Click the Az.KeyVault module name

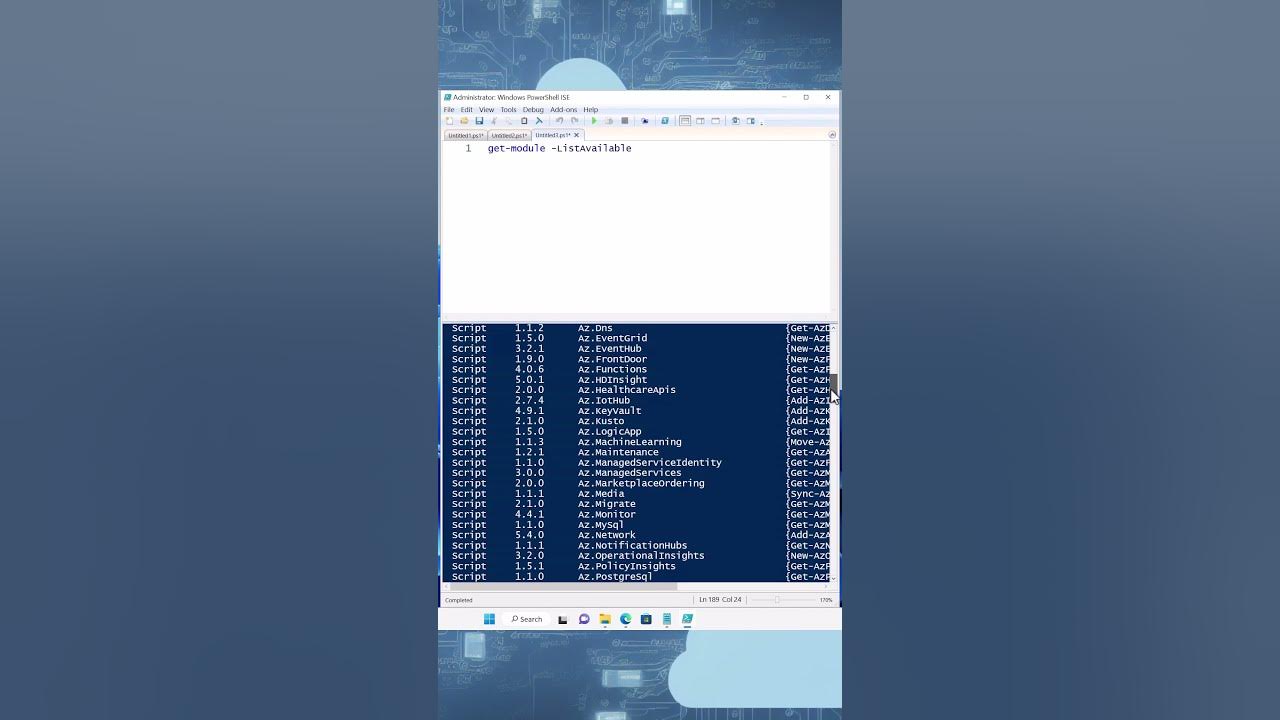609,411
